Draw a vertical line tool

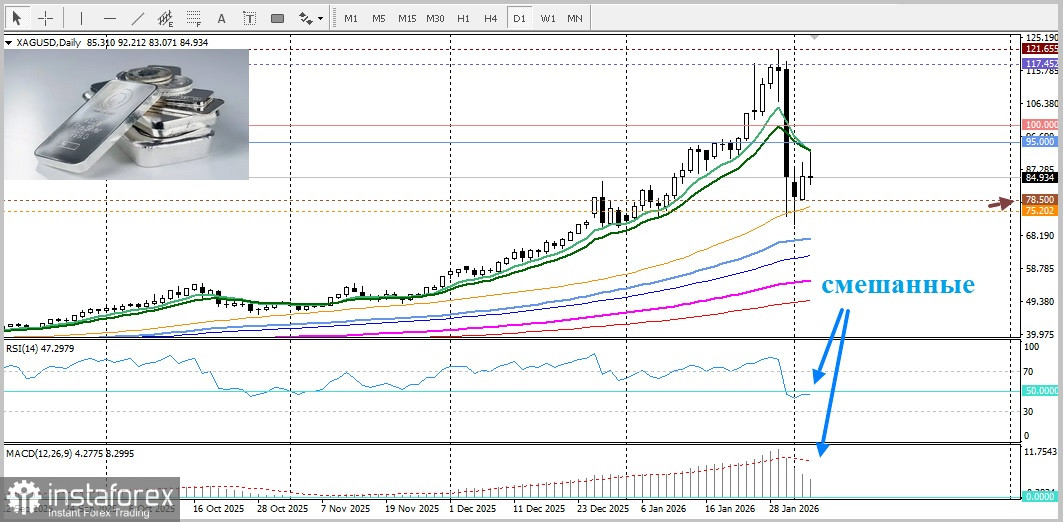point(81,18)
